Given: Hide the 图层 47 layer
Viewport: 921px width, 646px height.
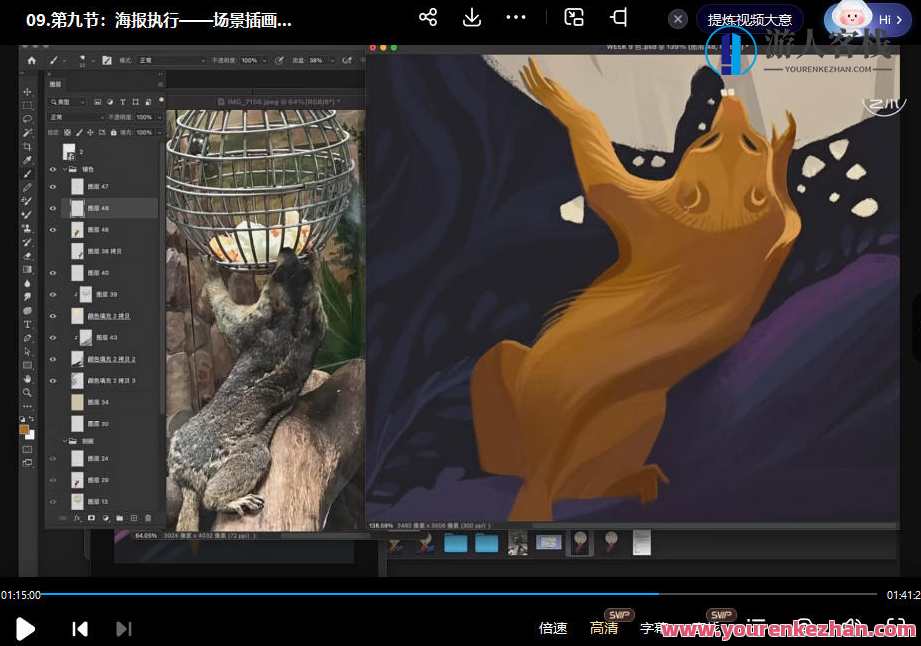Looking at the screenshot, I should point(53,185).
